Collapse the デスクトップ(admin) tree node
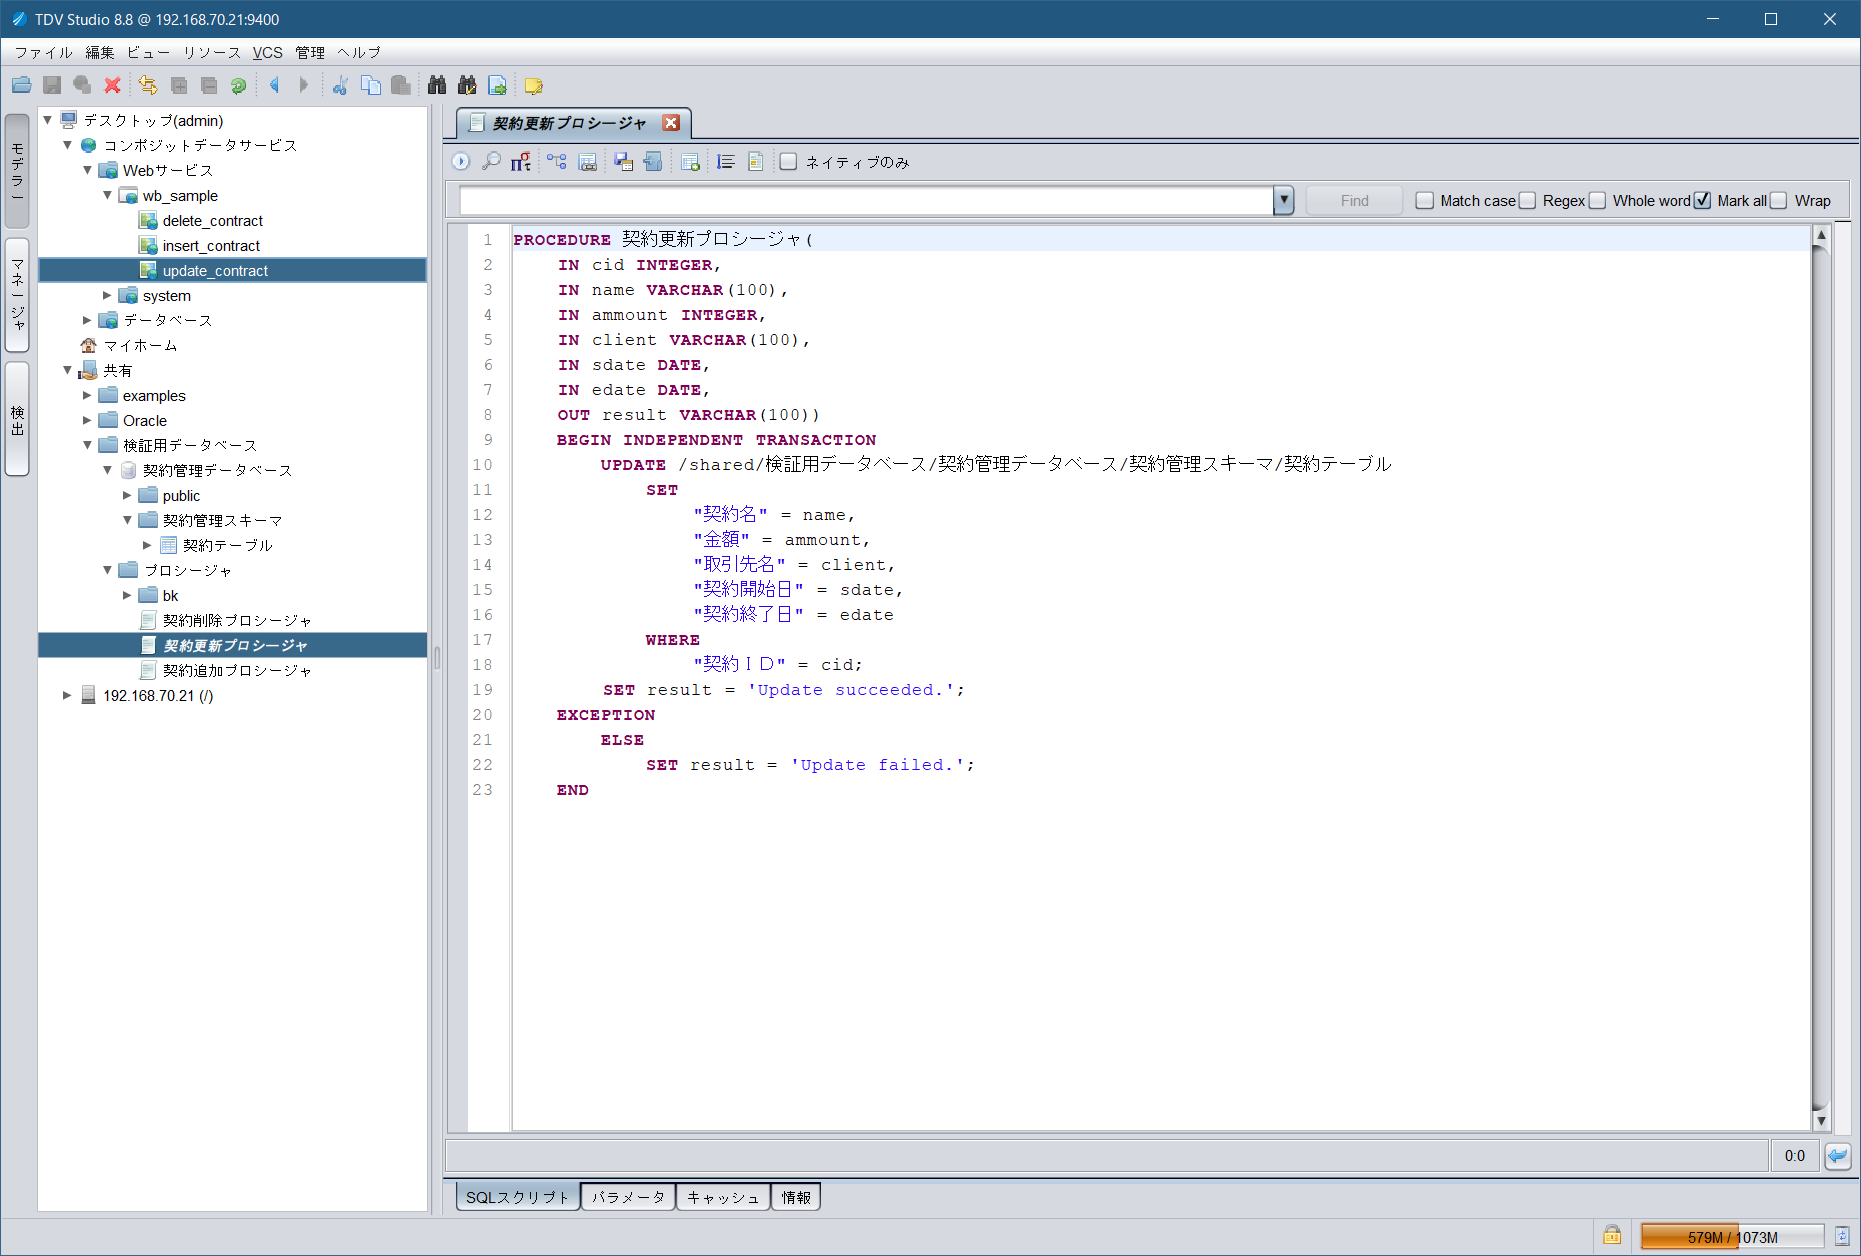Image resolution: width=1861 pixels, height=1256 pixels. click(x=47, y=120)
